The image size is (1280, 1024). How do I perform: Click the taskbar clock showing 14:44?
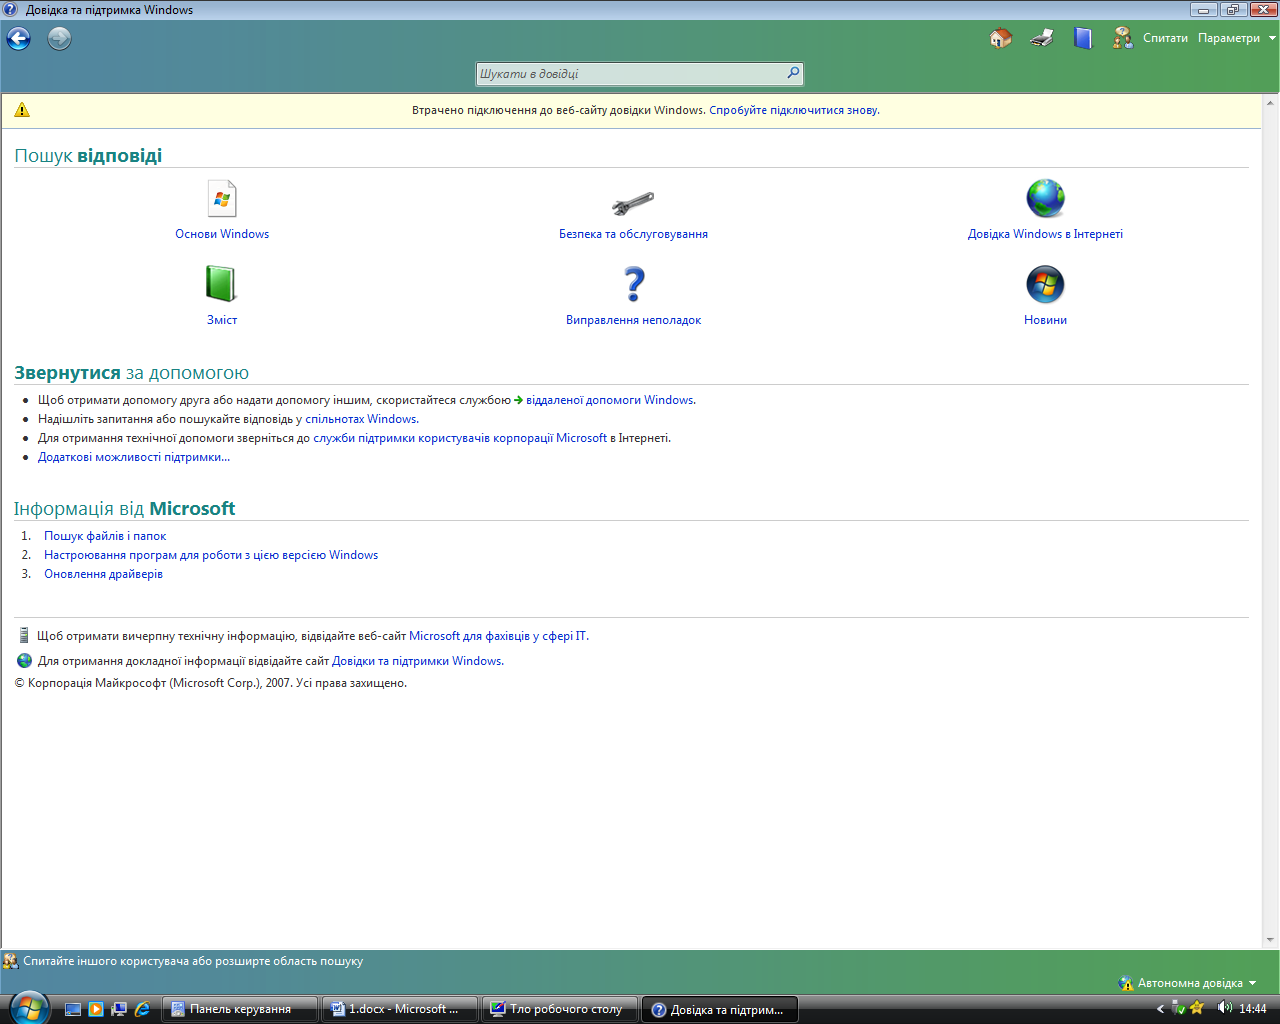[1253, 1009]
